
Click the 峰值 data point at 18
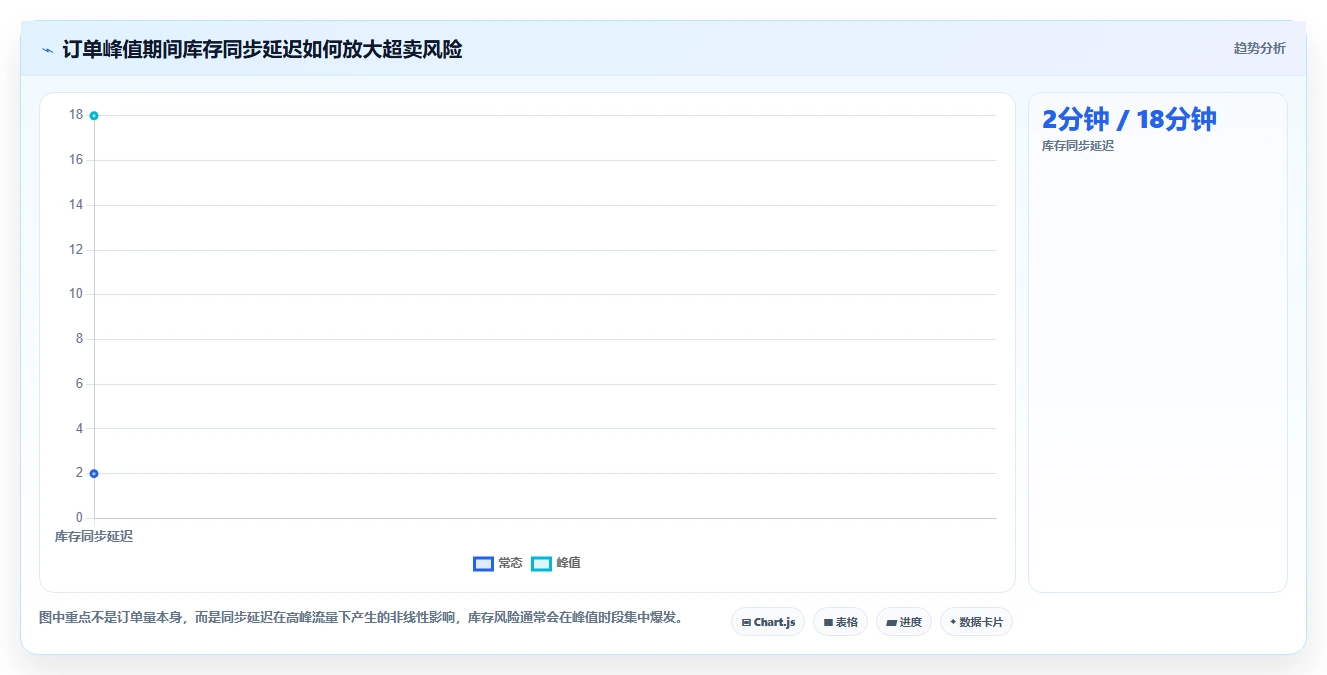(94, 116)
